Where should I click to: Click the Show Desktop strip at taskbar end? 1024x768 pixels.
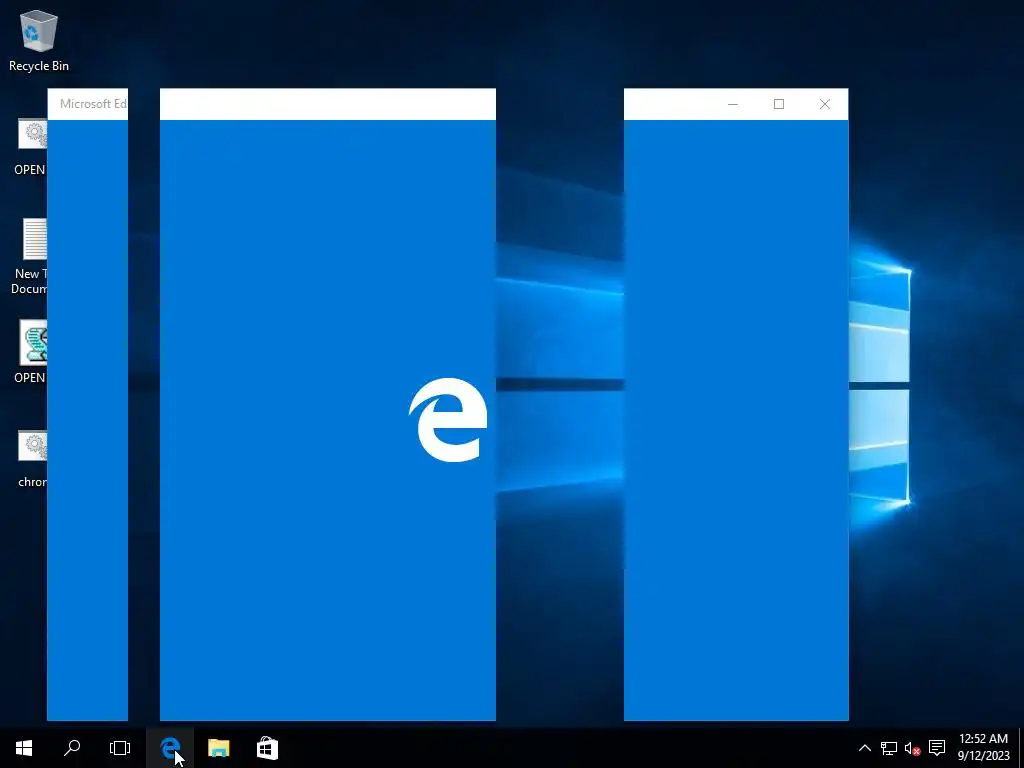click(1021, 748)
